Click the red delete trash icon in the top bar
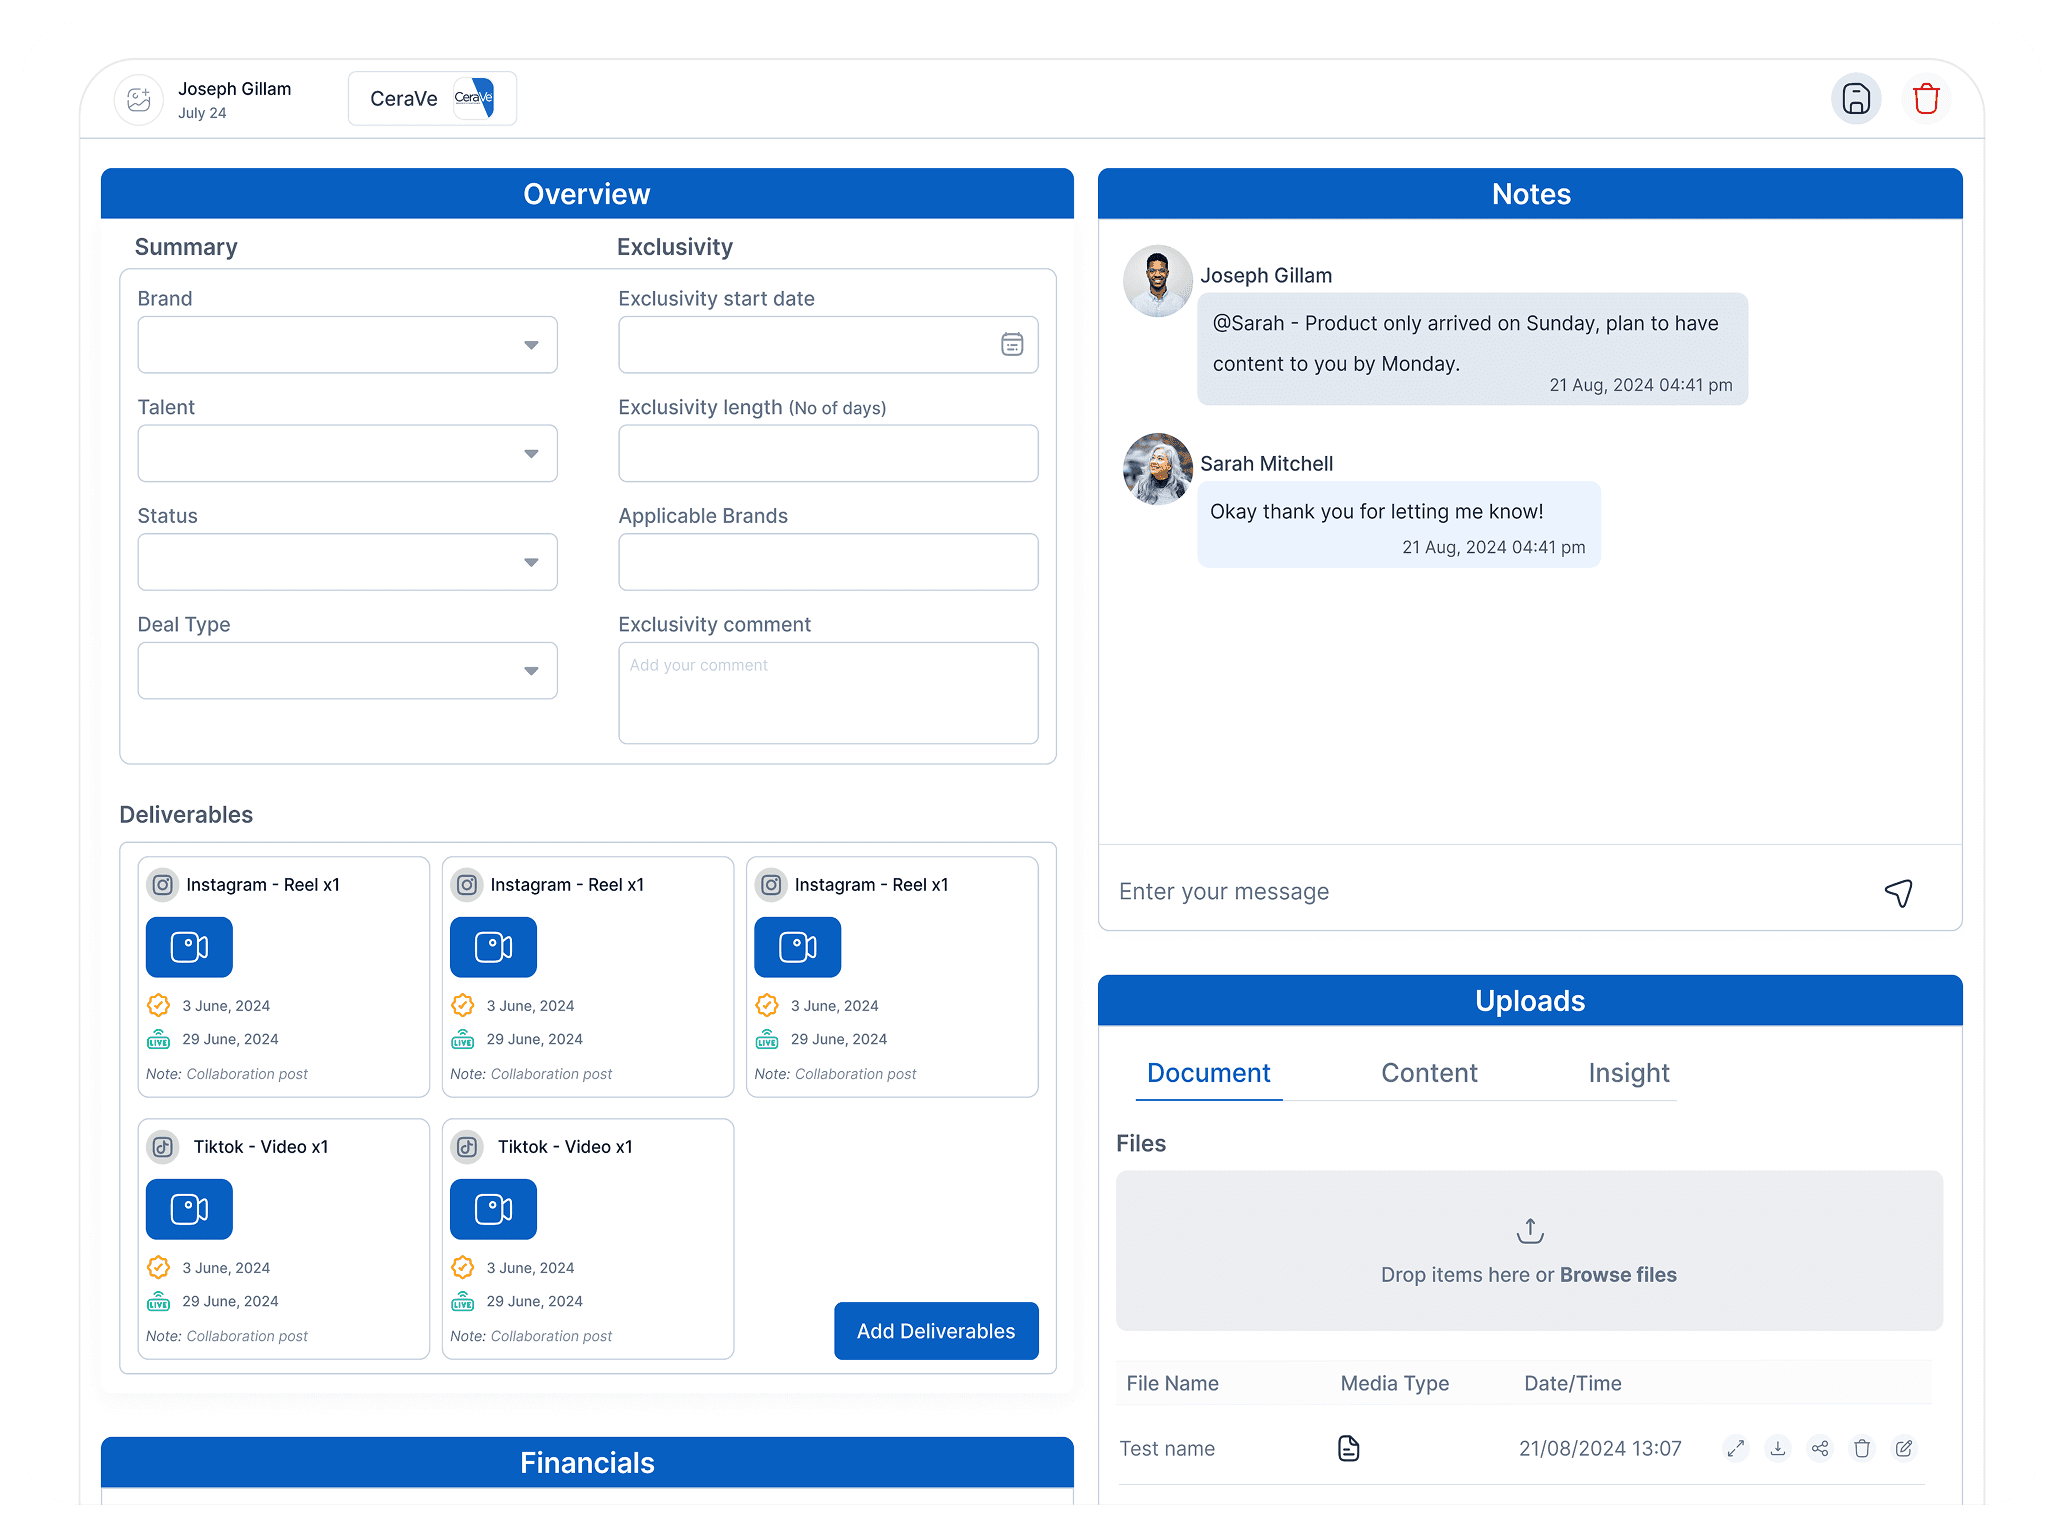The width and height of the screenshot is (2064, 1528). 1926,99
